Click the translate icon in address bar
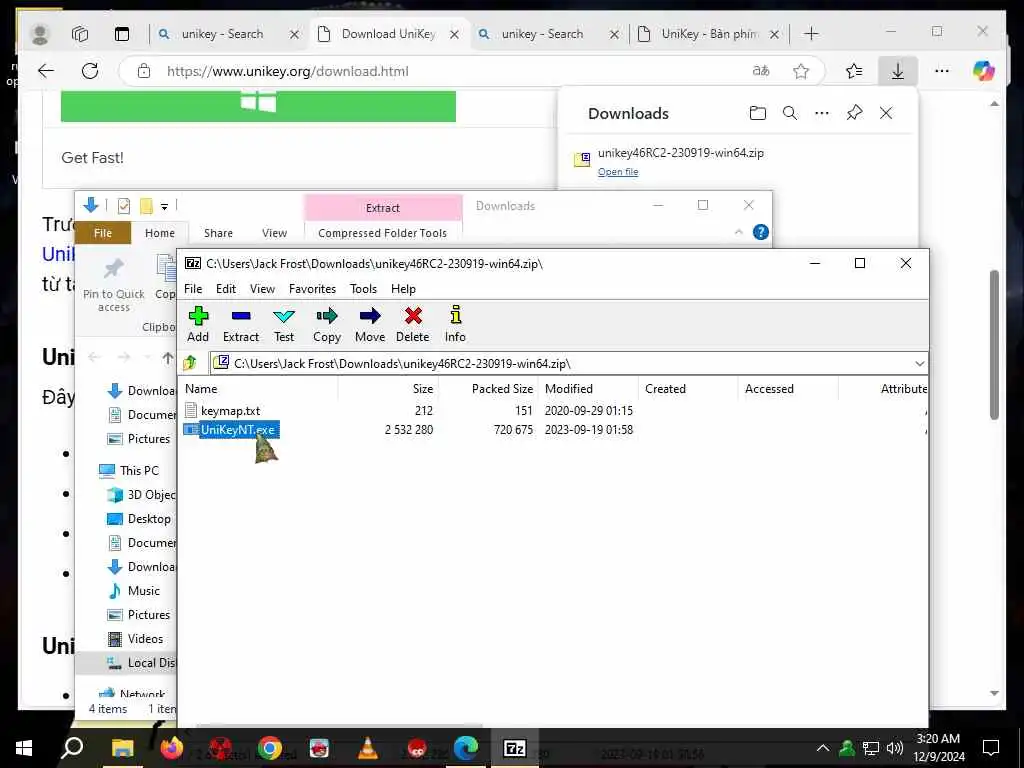 coord(761,71)
